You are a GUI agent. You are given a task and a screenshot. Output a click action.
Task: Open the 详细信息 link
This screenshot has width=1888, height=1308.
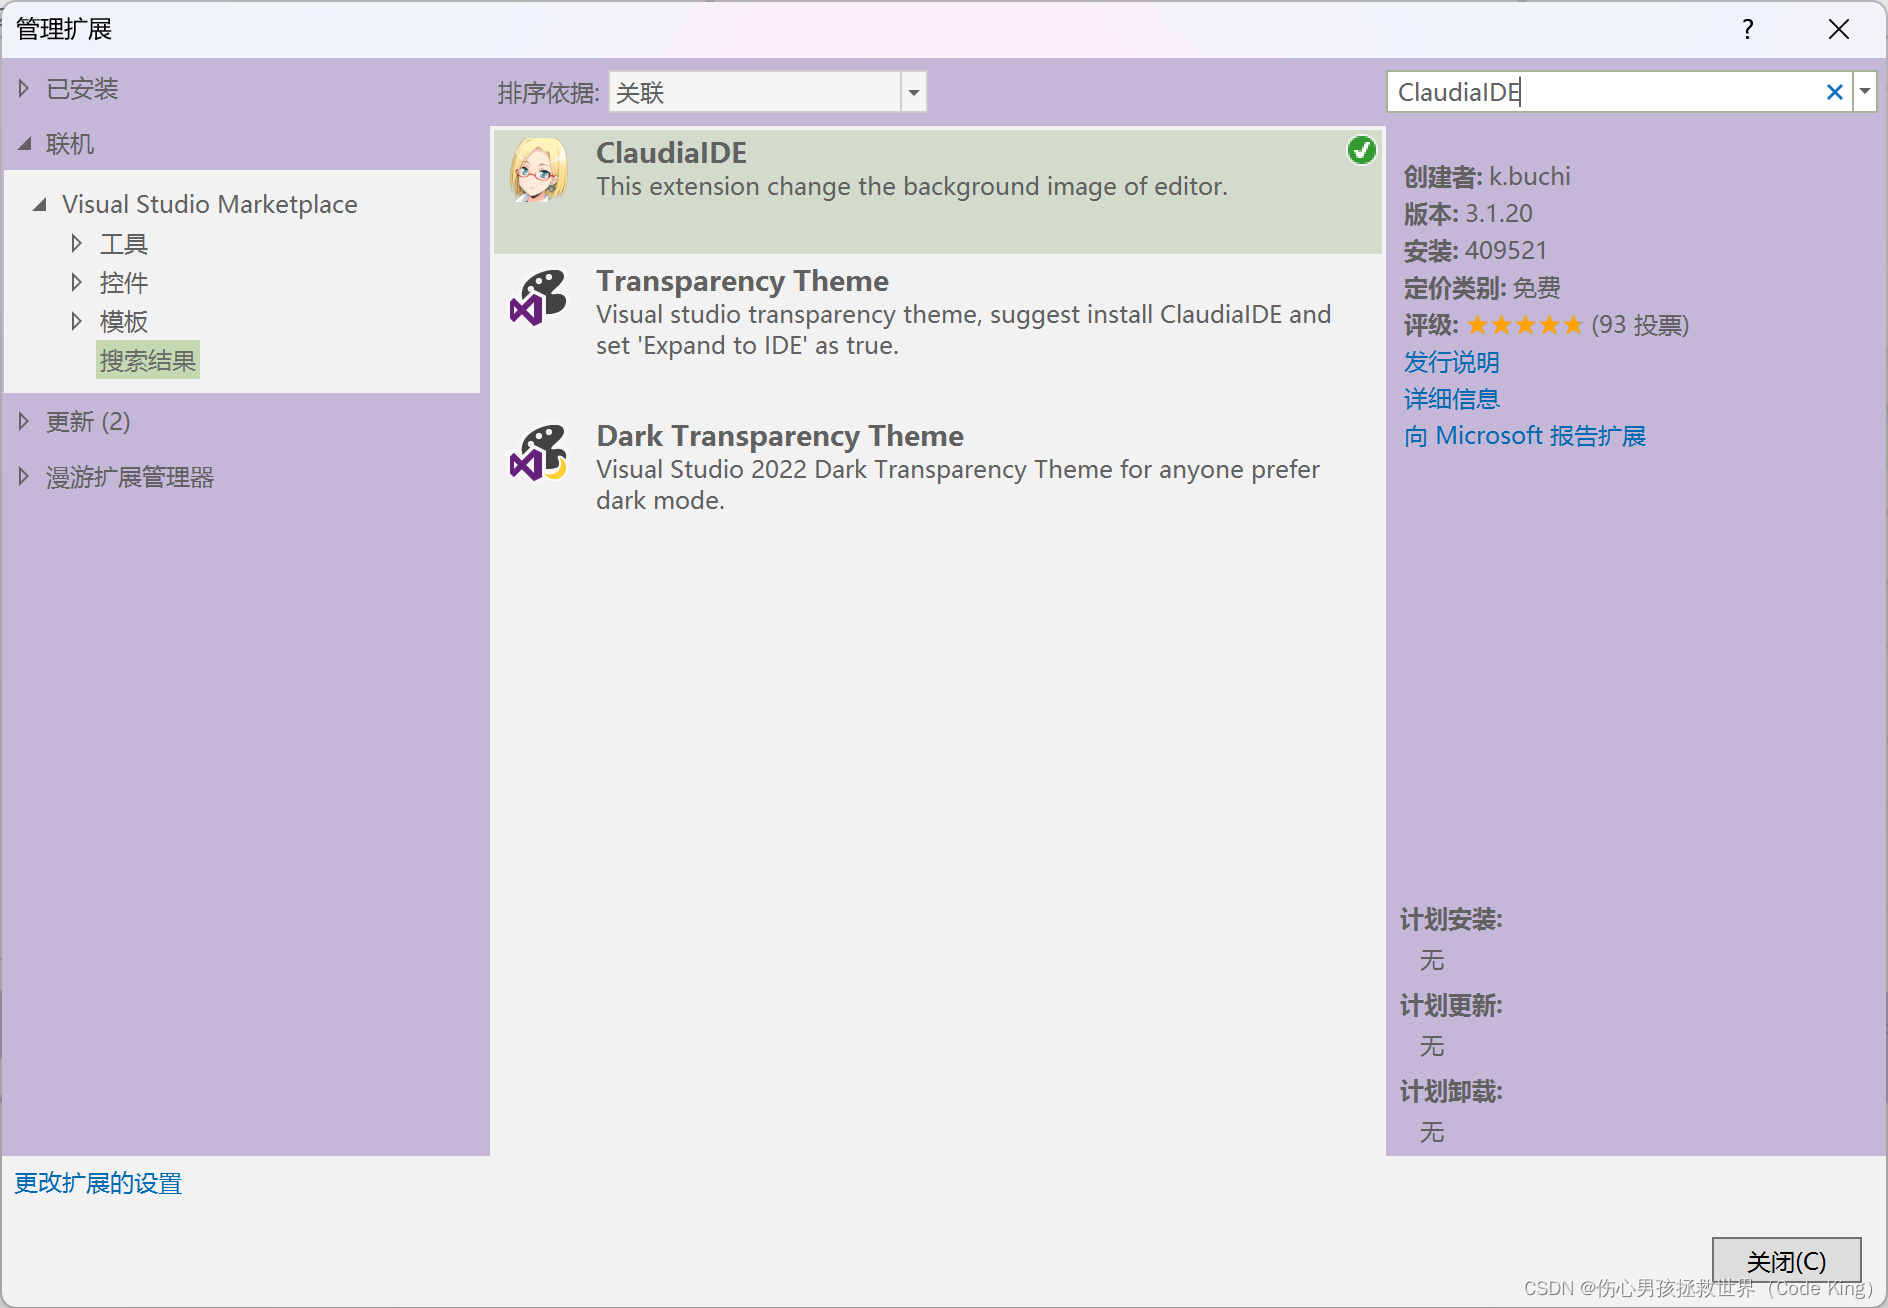[x=1452, y=399]
